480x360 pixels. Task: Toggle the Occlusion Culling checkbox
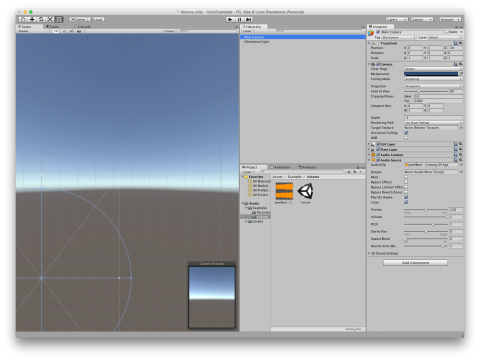[406, 133]
